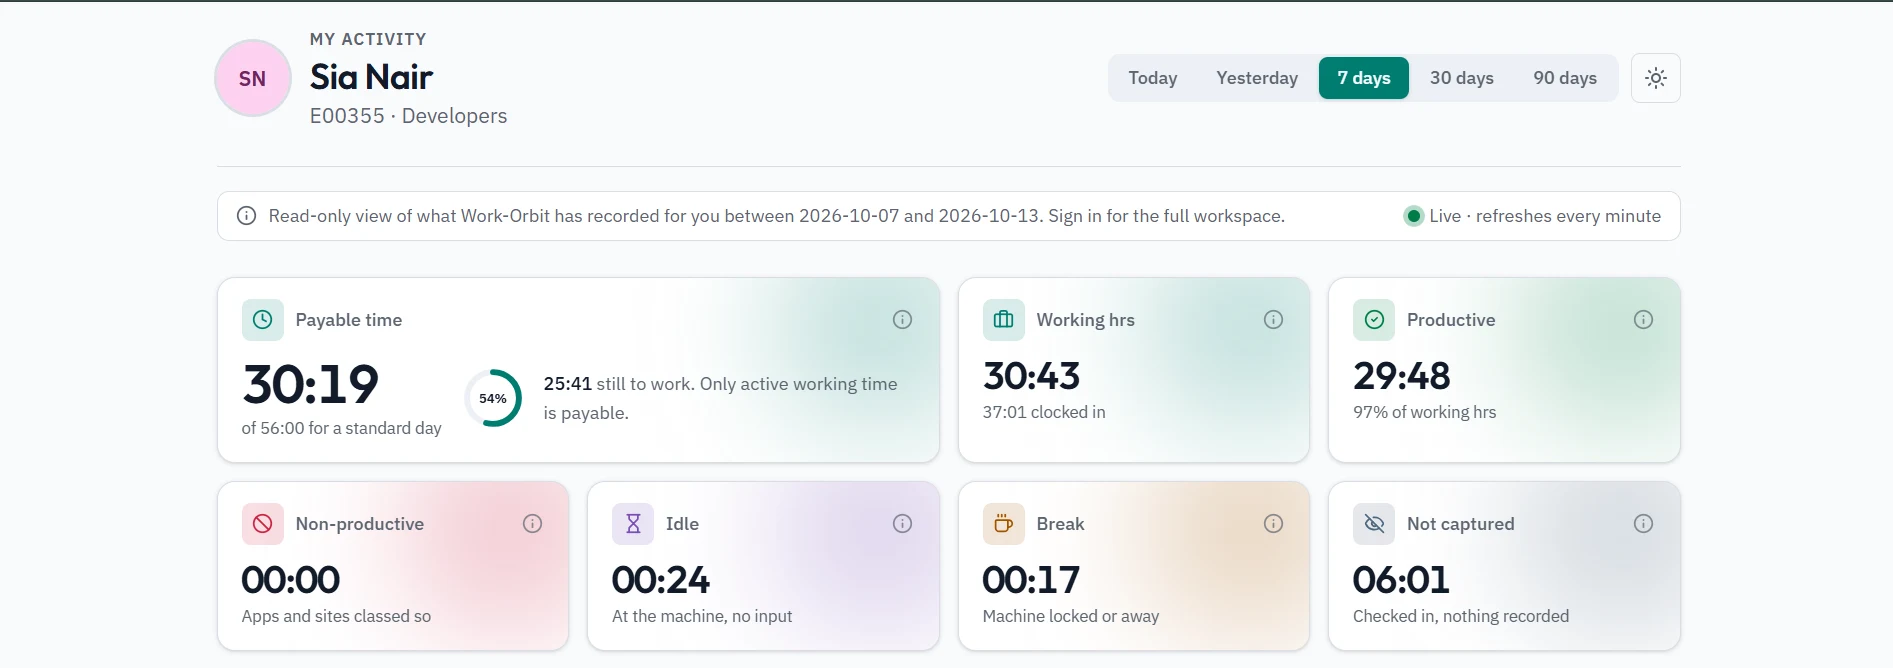Click the MY ACTIVITY label
Image resolution: width=1893 pixels, height=668 pixels.
point(368,39)
